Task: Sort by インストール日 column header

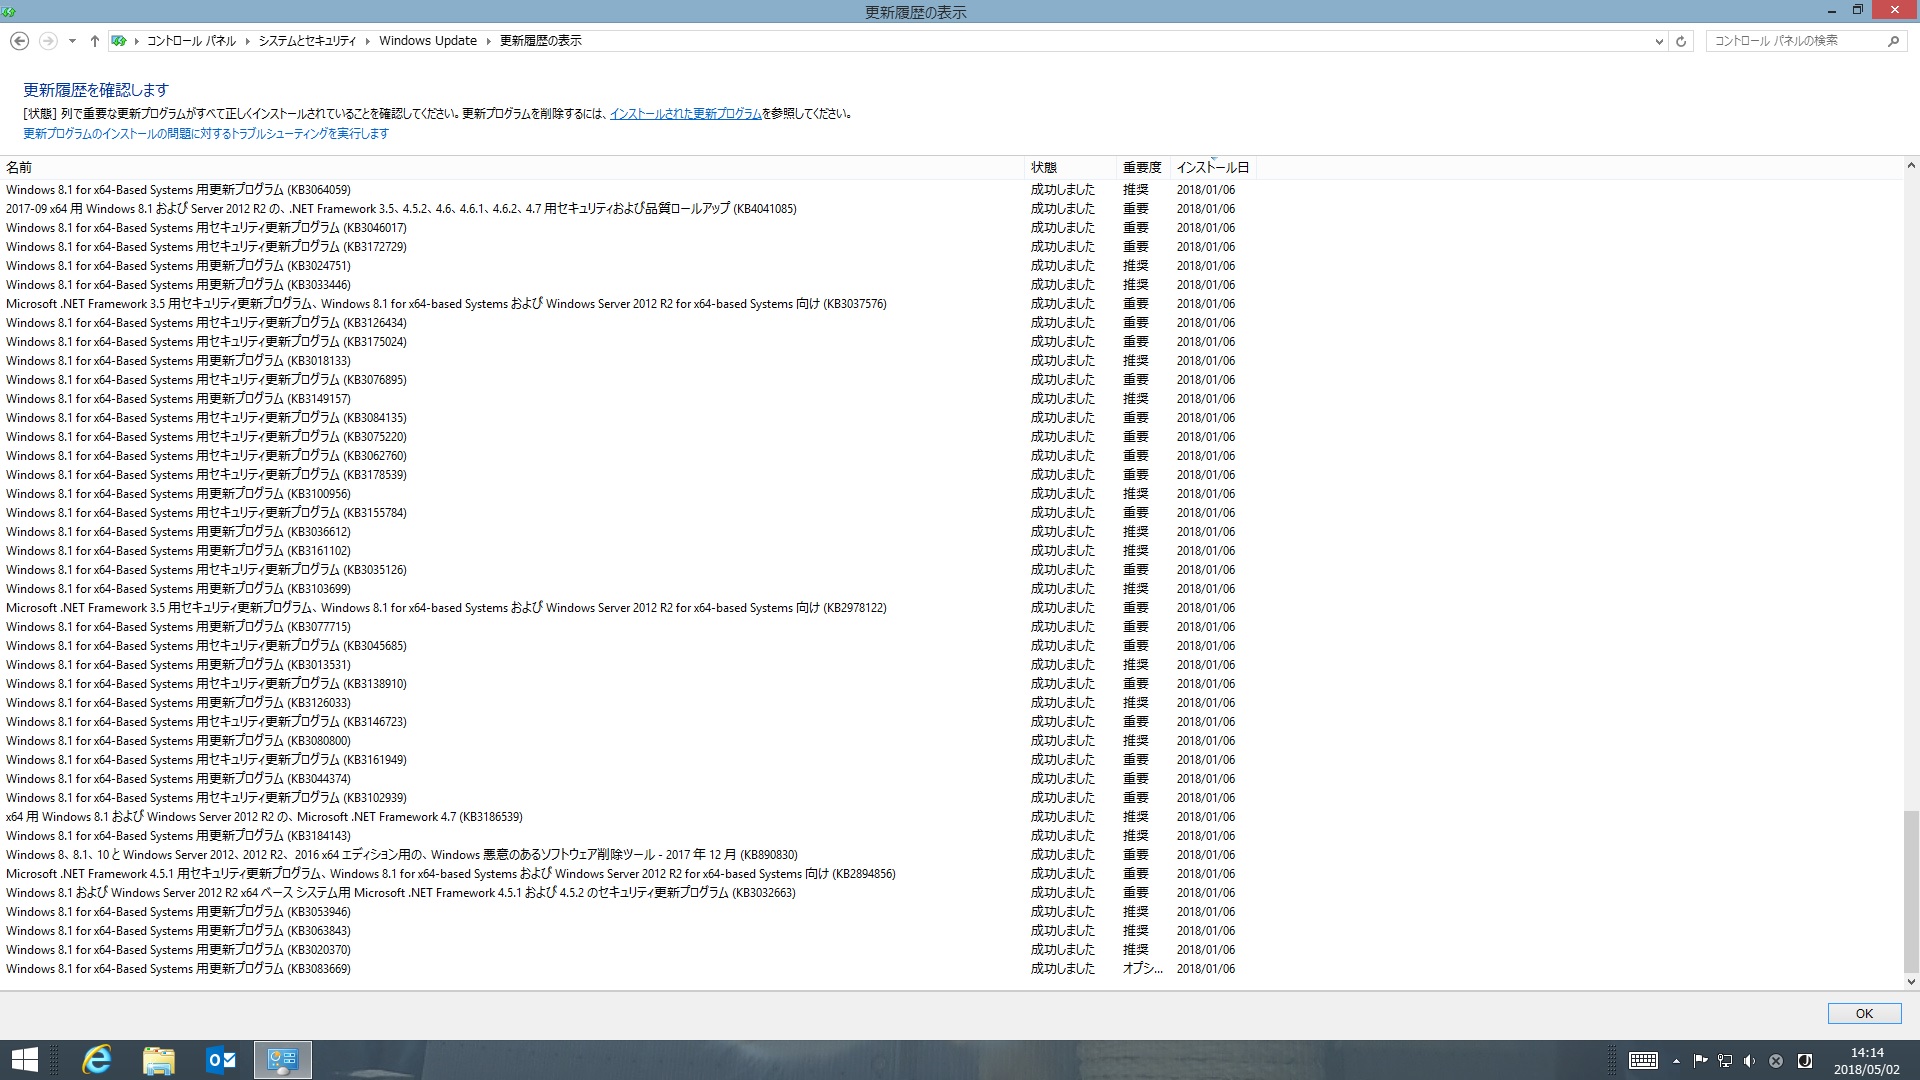Action: pos(1212,167)
